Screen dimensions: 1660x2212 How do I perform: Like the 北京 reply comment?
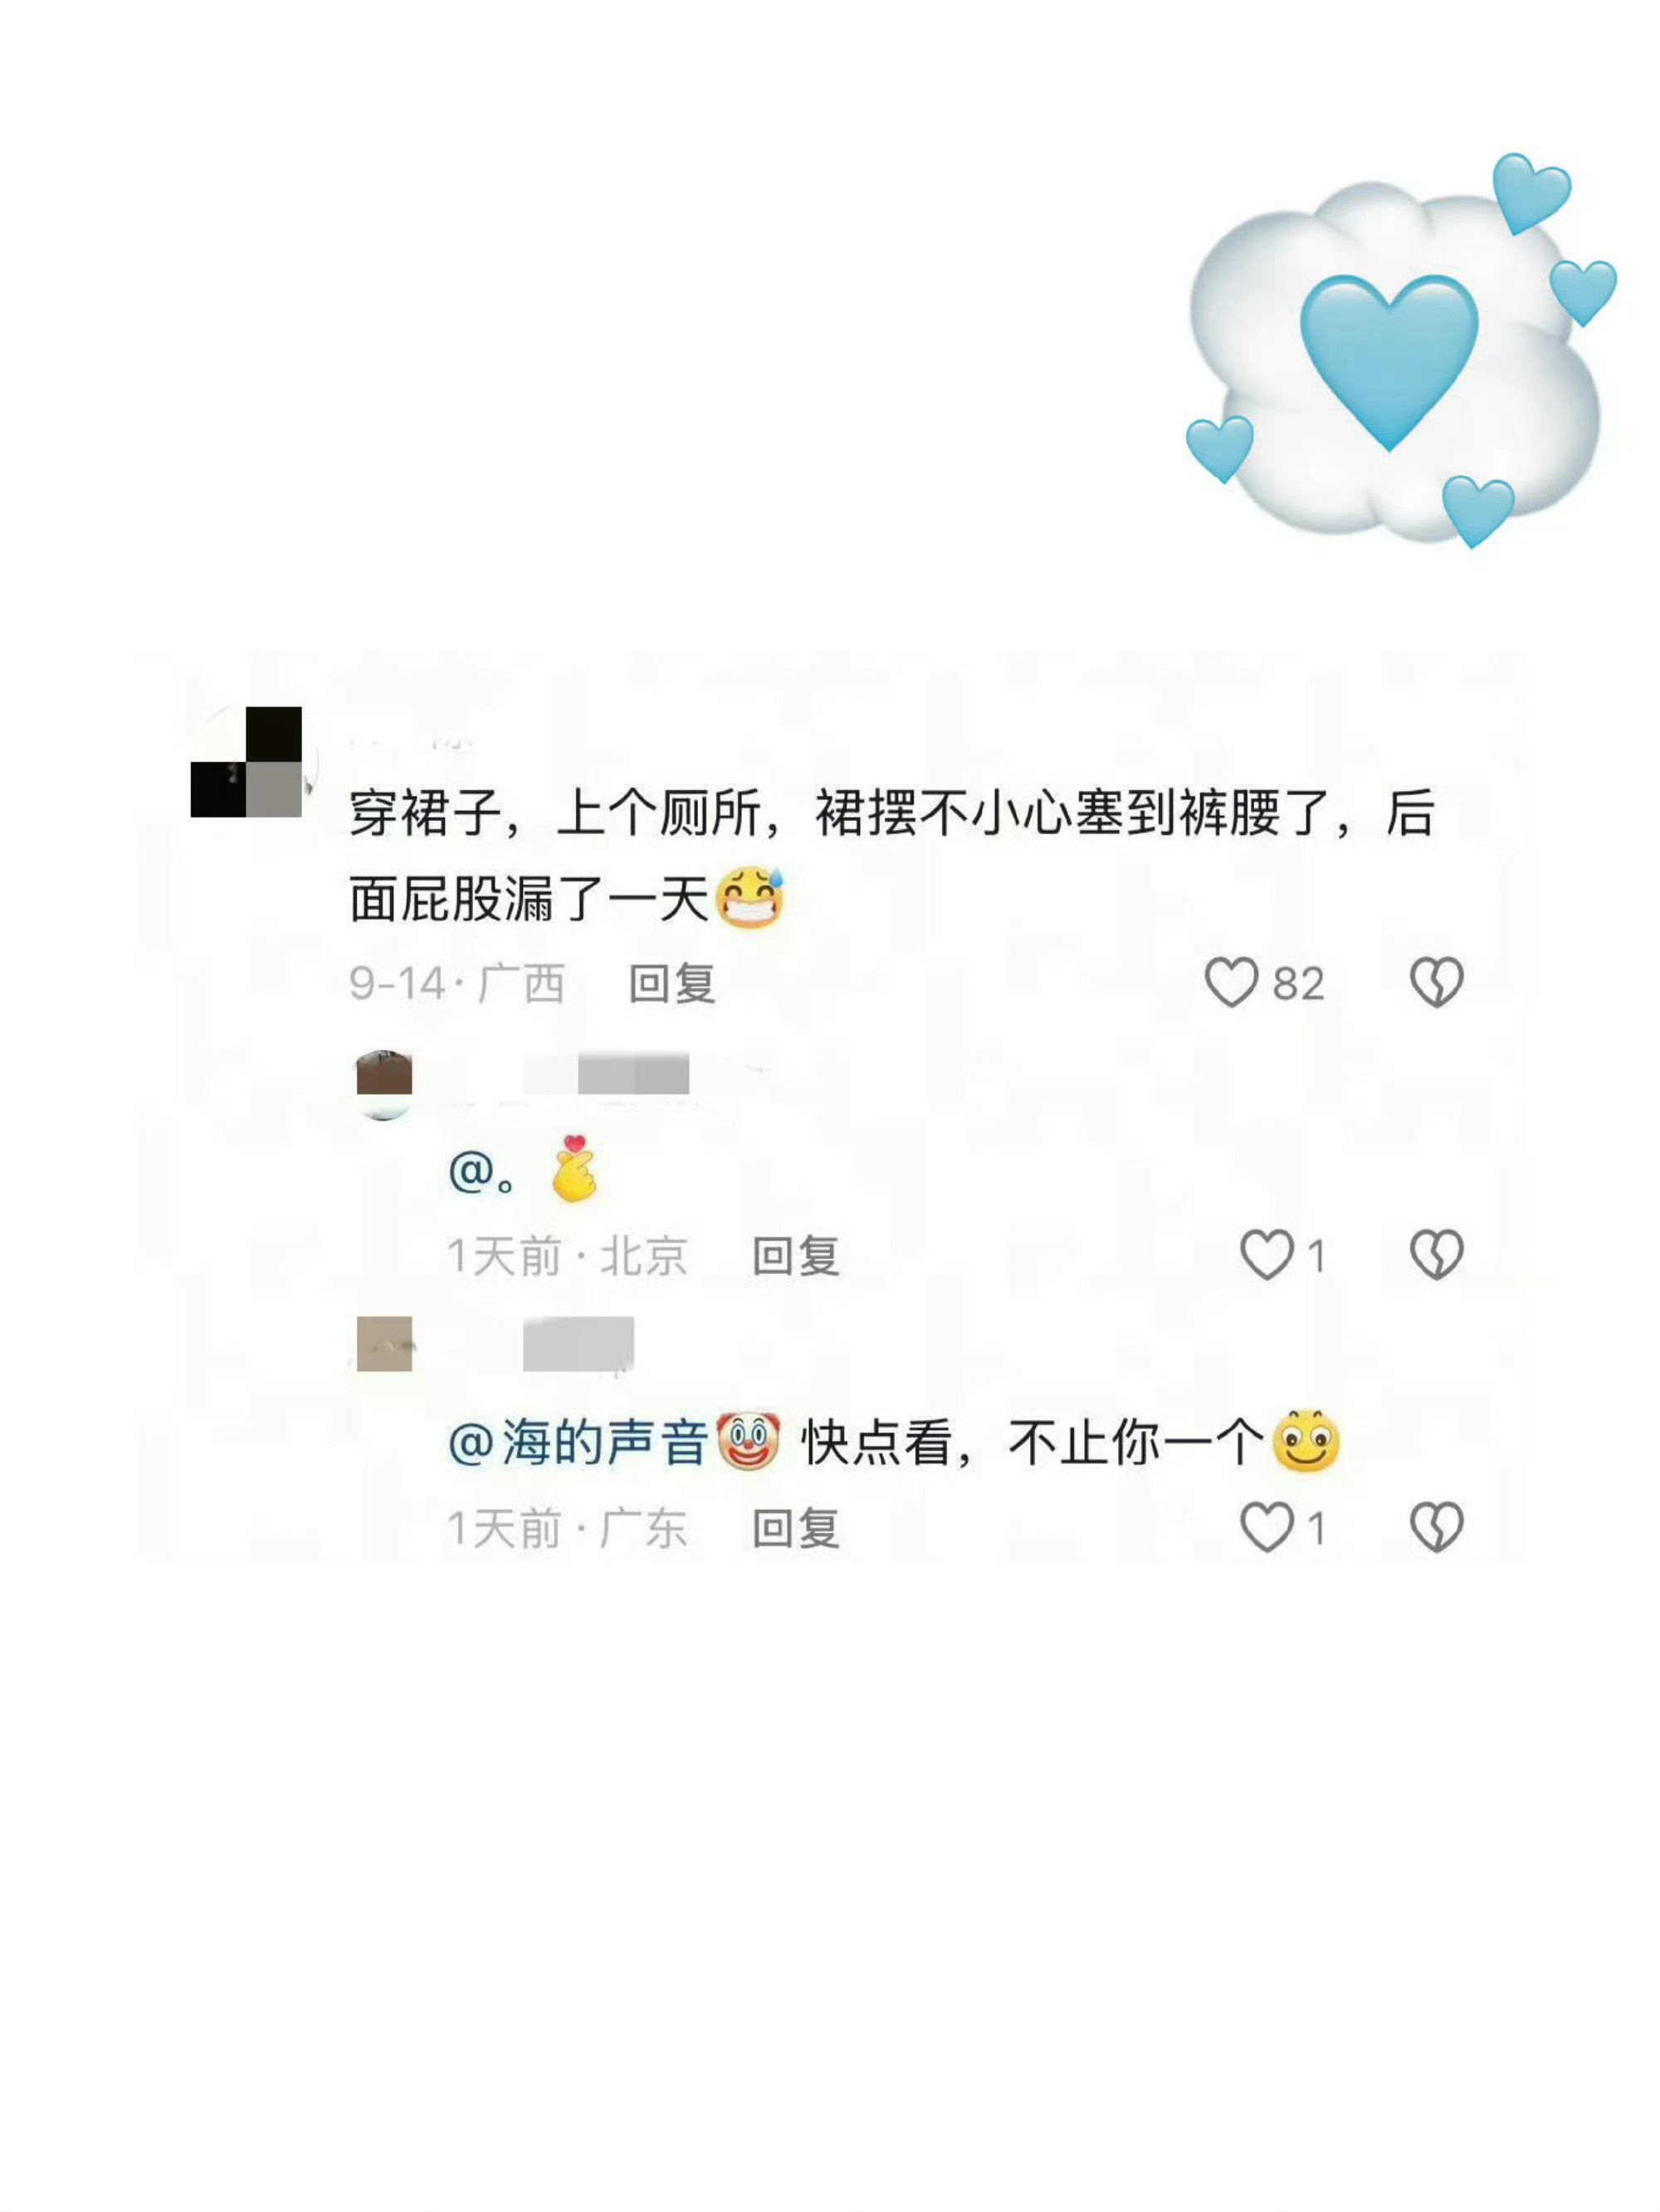[1266, 1254]
